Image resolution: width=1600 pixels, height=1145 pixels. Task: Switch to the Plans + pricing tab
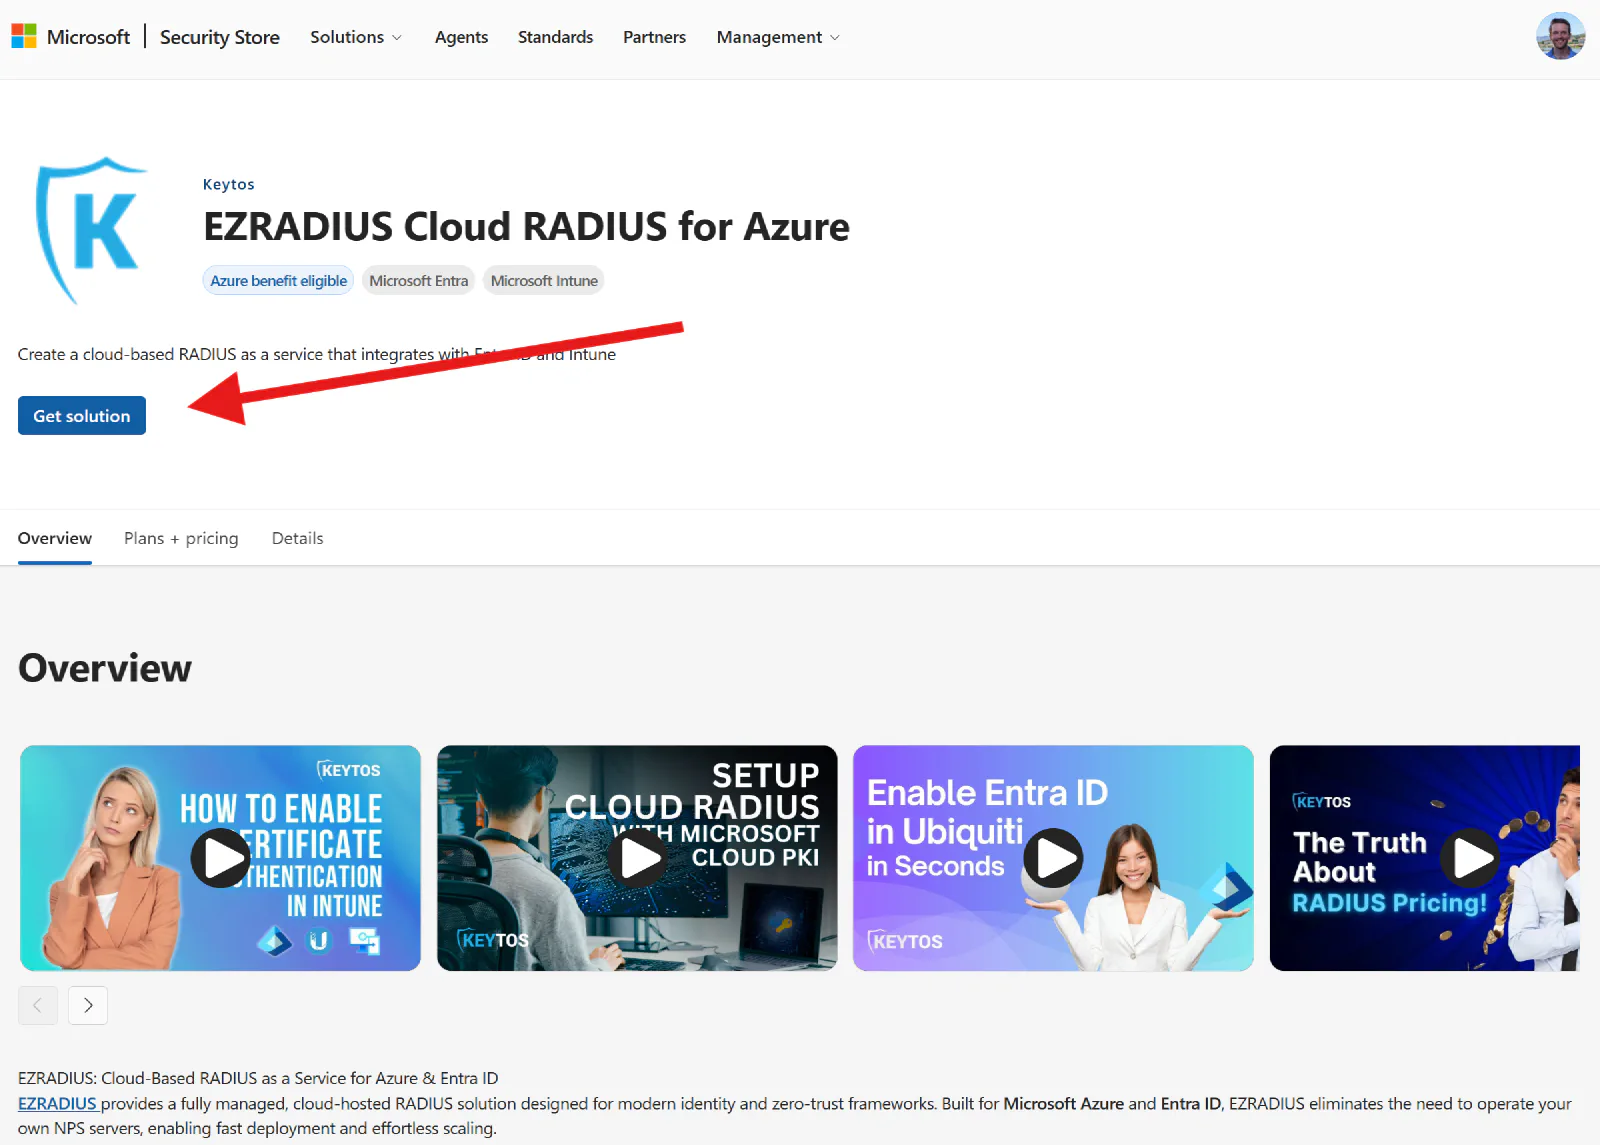[181, 538]
